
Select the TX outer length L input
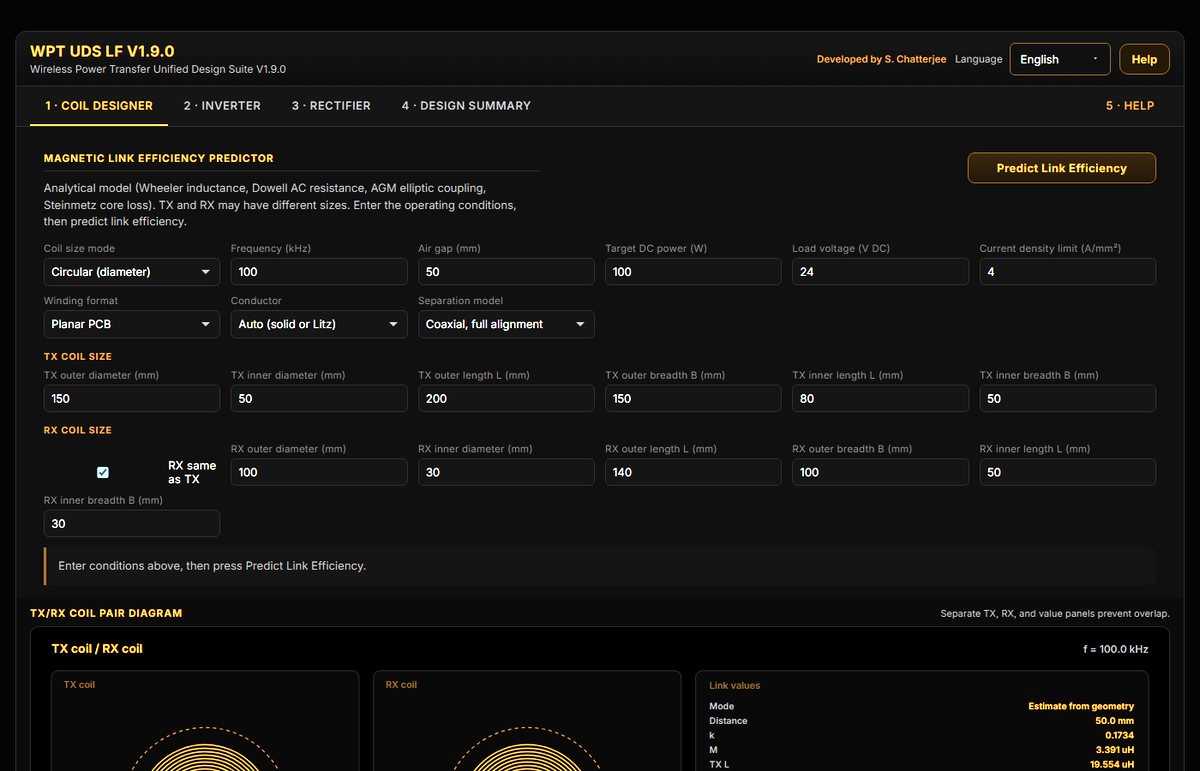[x=506, y=398]
